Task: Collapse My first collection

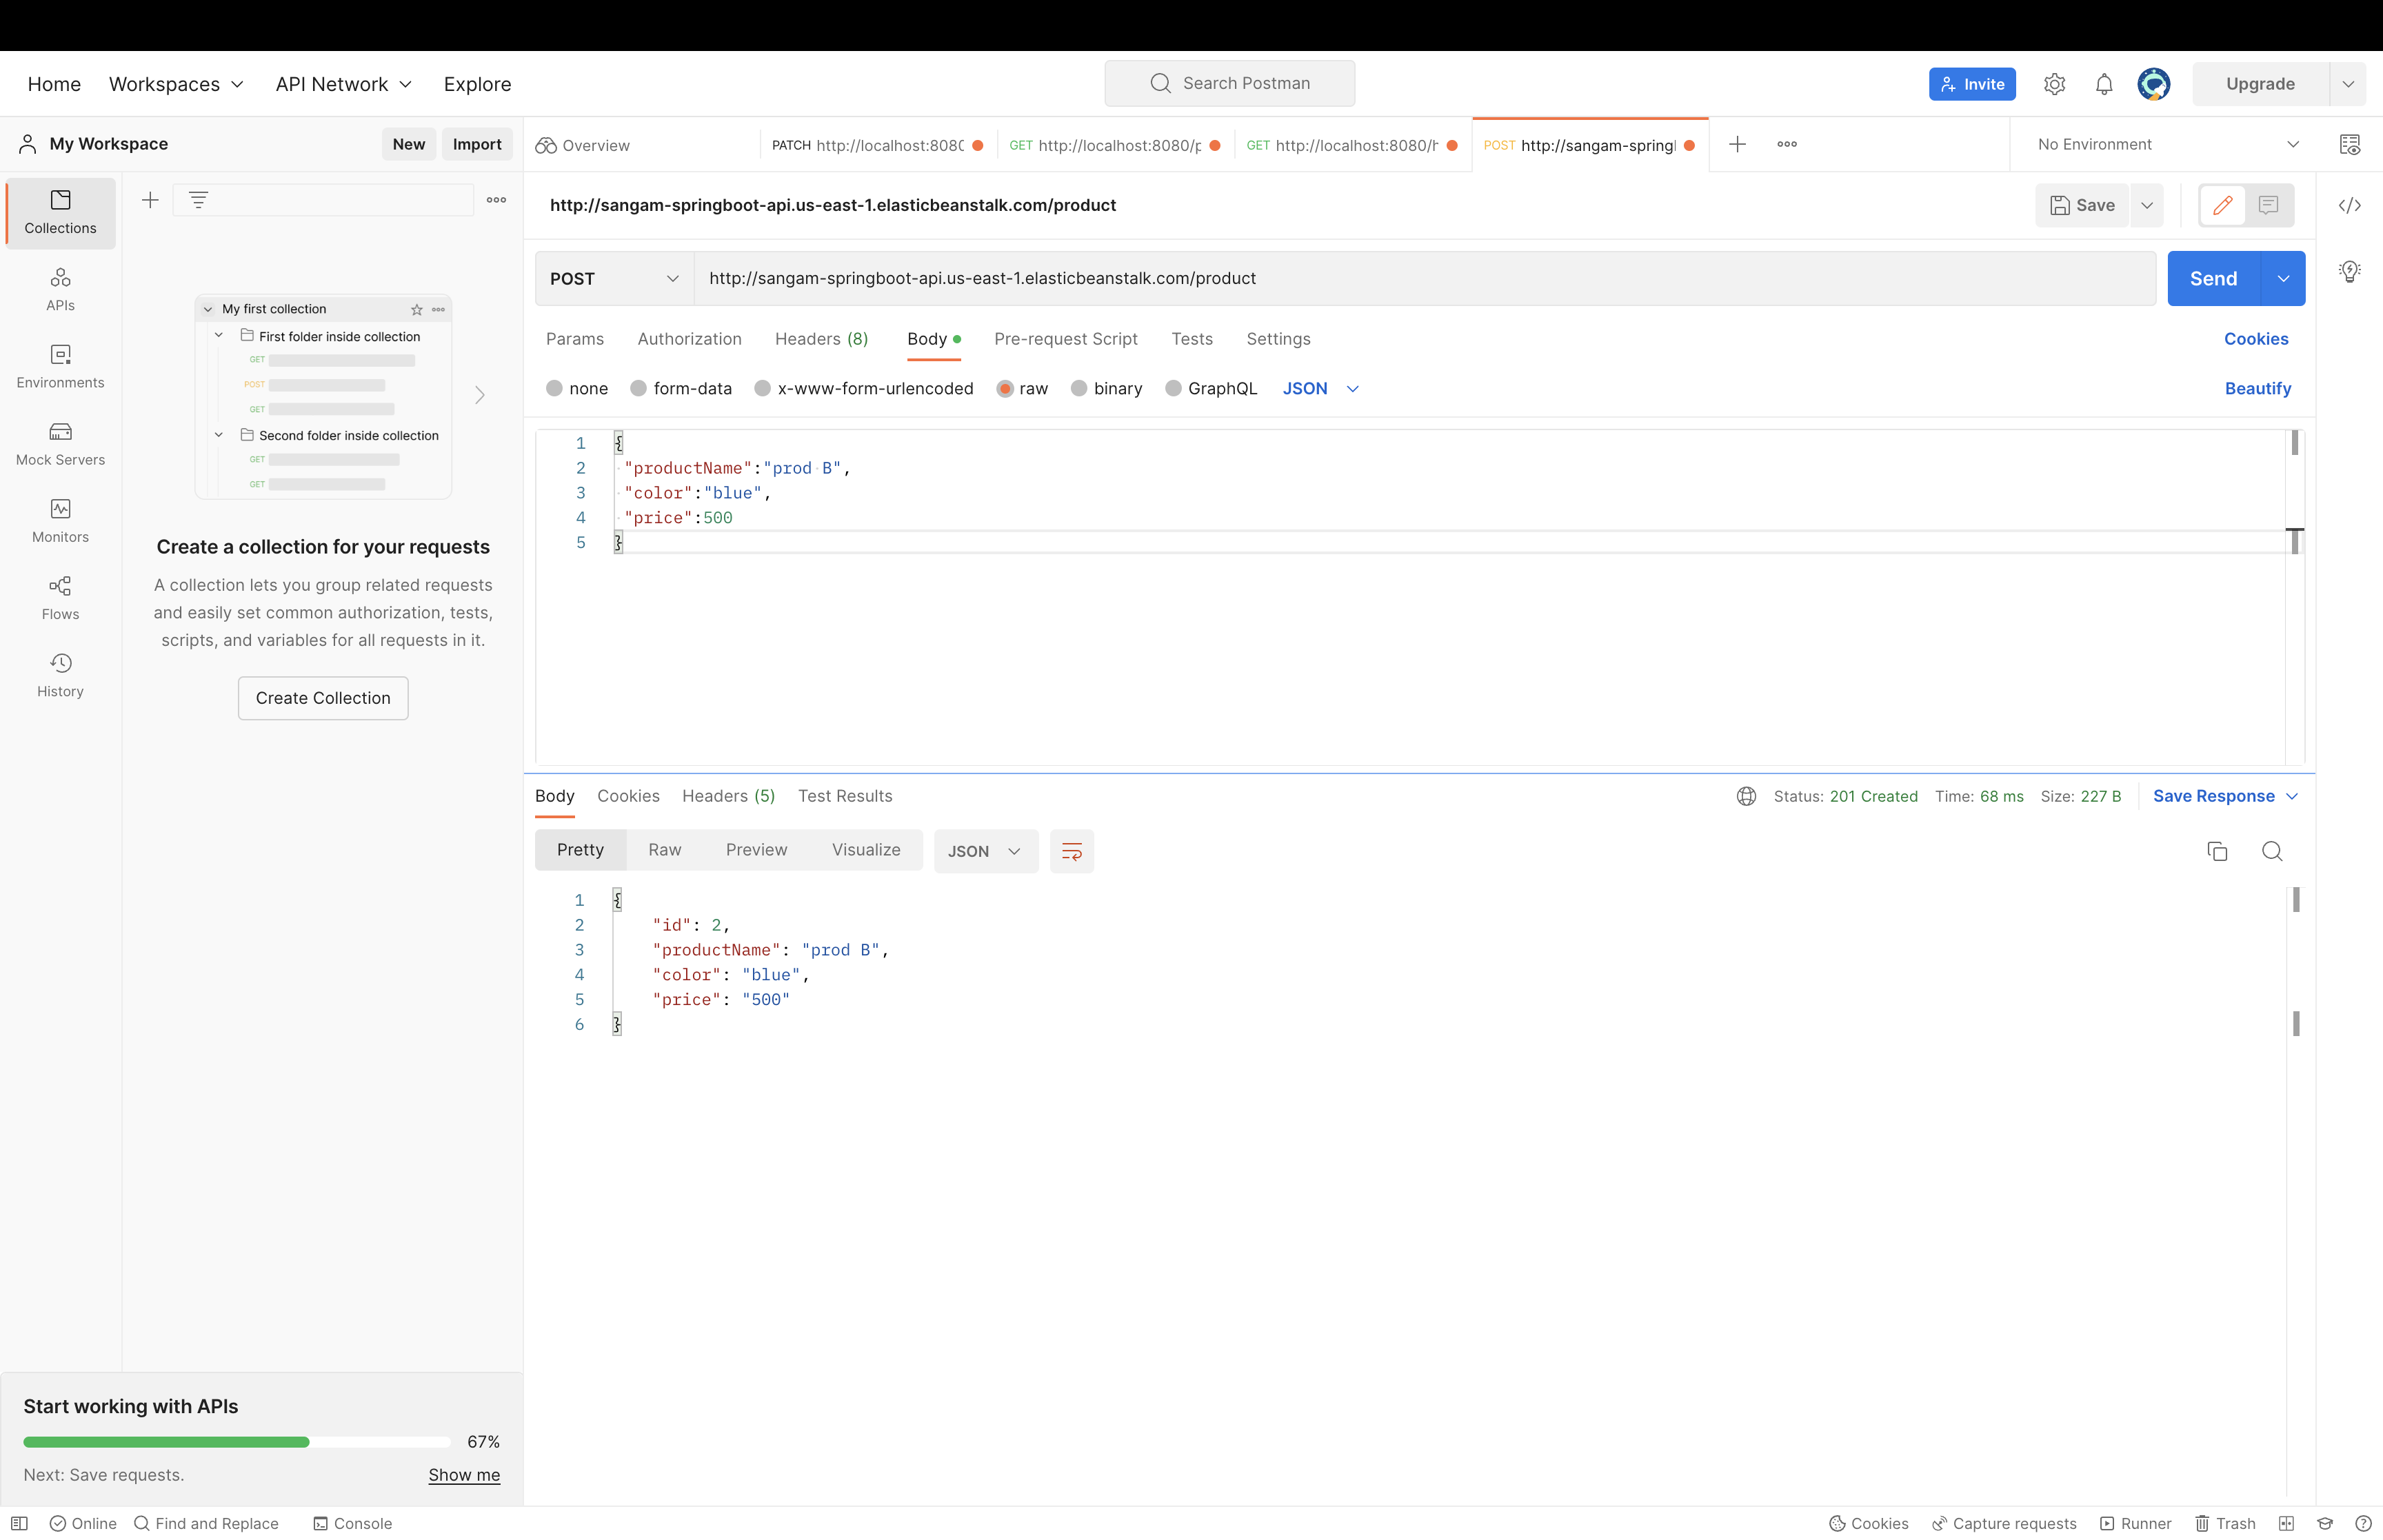Action: point(208,308)
